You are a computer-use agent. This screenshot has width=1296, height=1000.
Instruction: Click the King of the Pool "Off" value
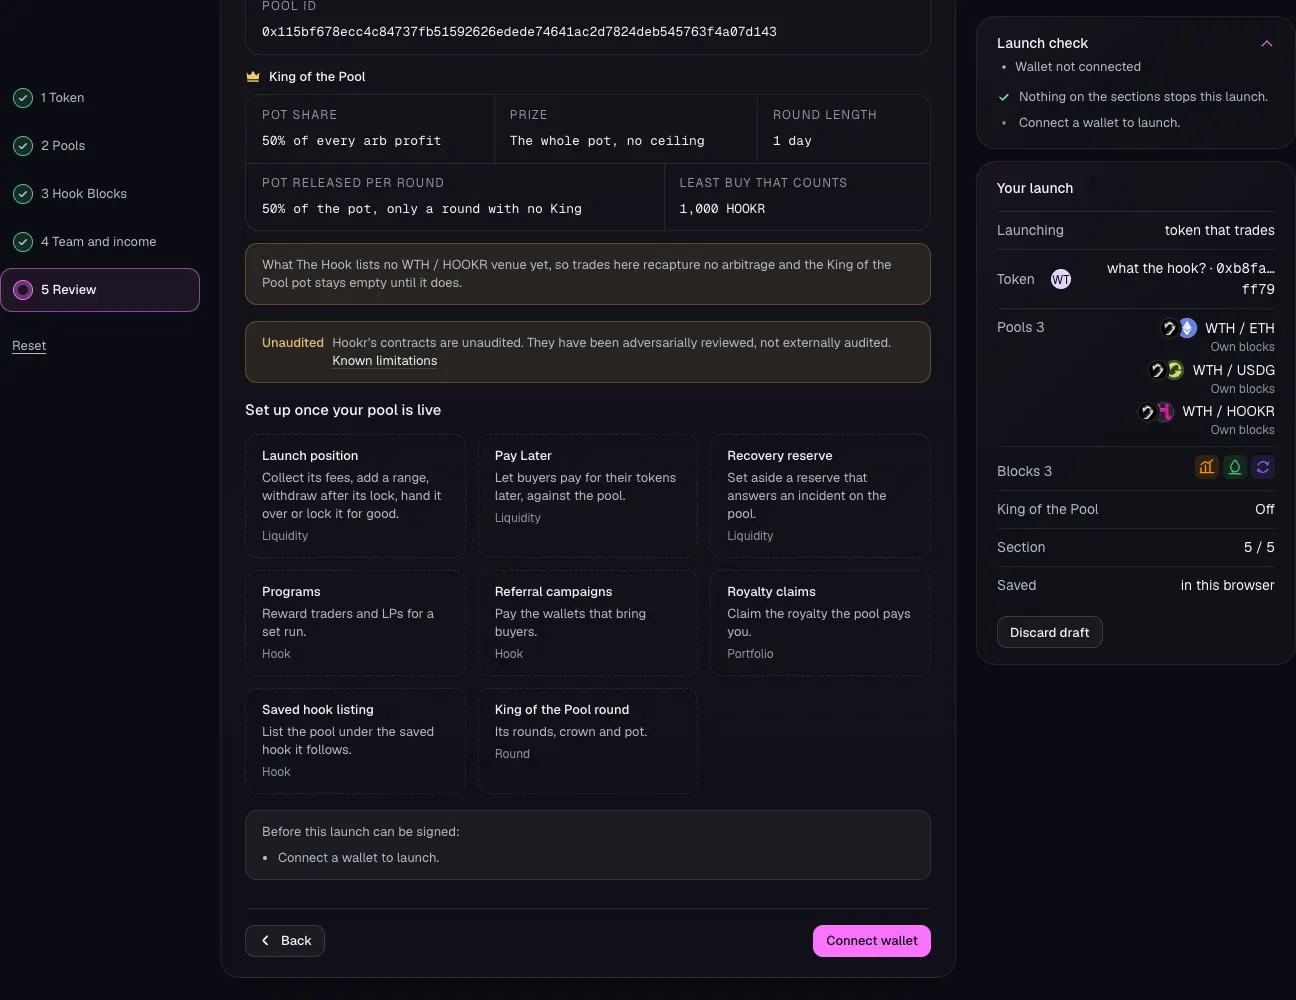tap(1265, 509)
